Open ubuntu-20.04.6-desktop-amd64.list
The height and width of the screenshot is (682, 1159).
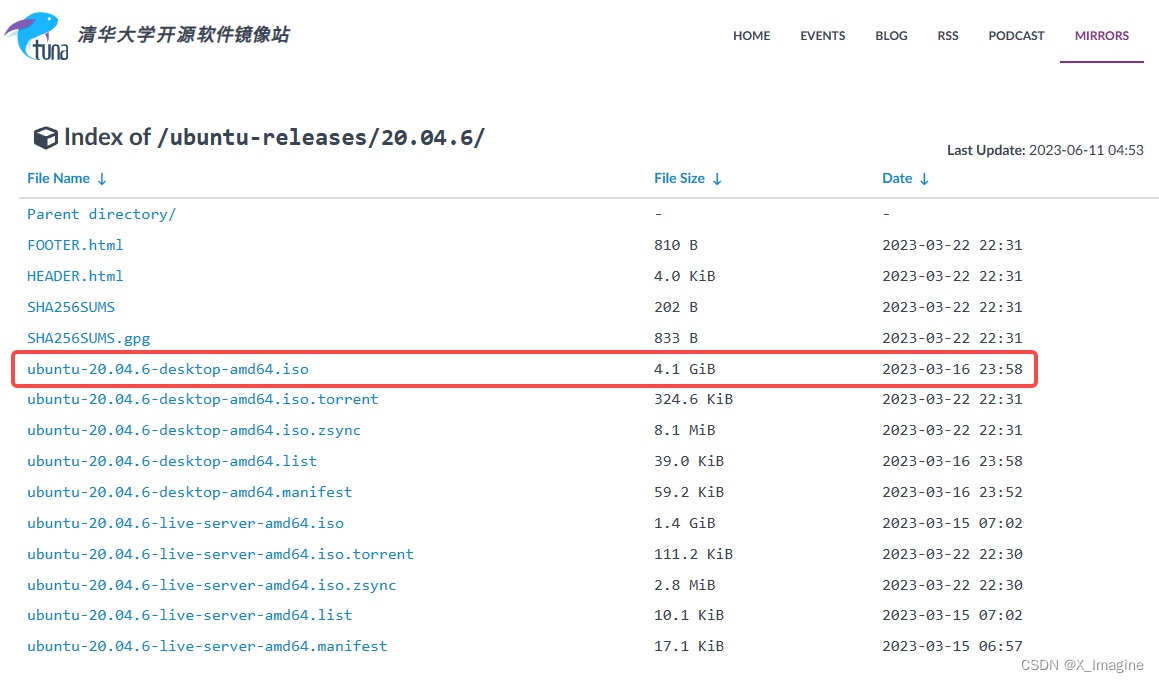pos(171,461)
